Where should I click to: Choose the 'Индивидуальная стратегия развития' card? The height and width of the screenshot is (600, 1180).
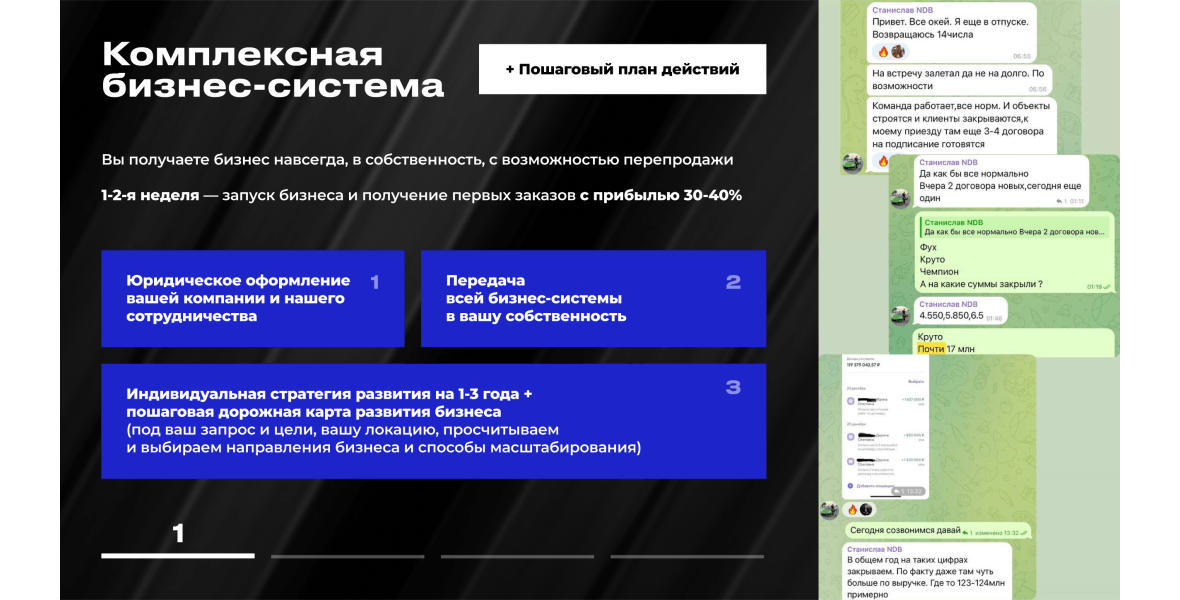[433, 422]
